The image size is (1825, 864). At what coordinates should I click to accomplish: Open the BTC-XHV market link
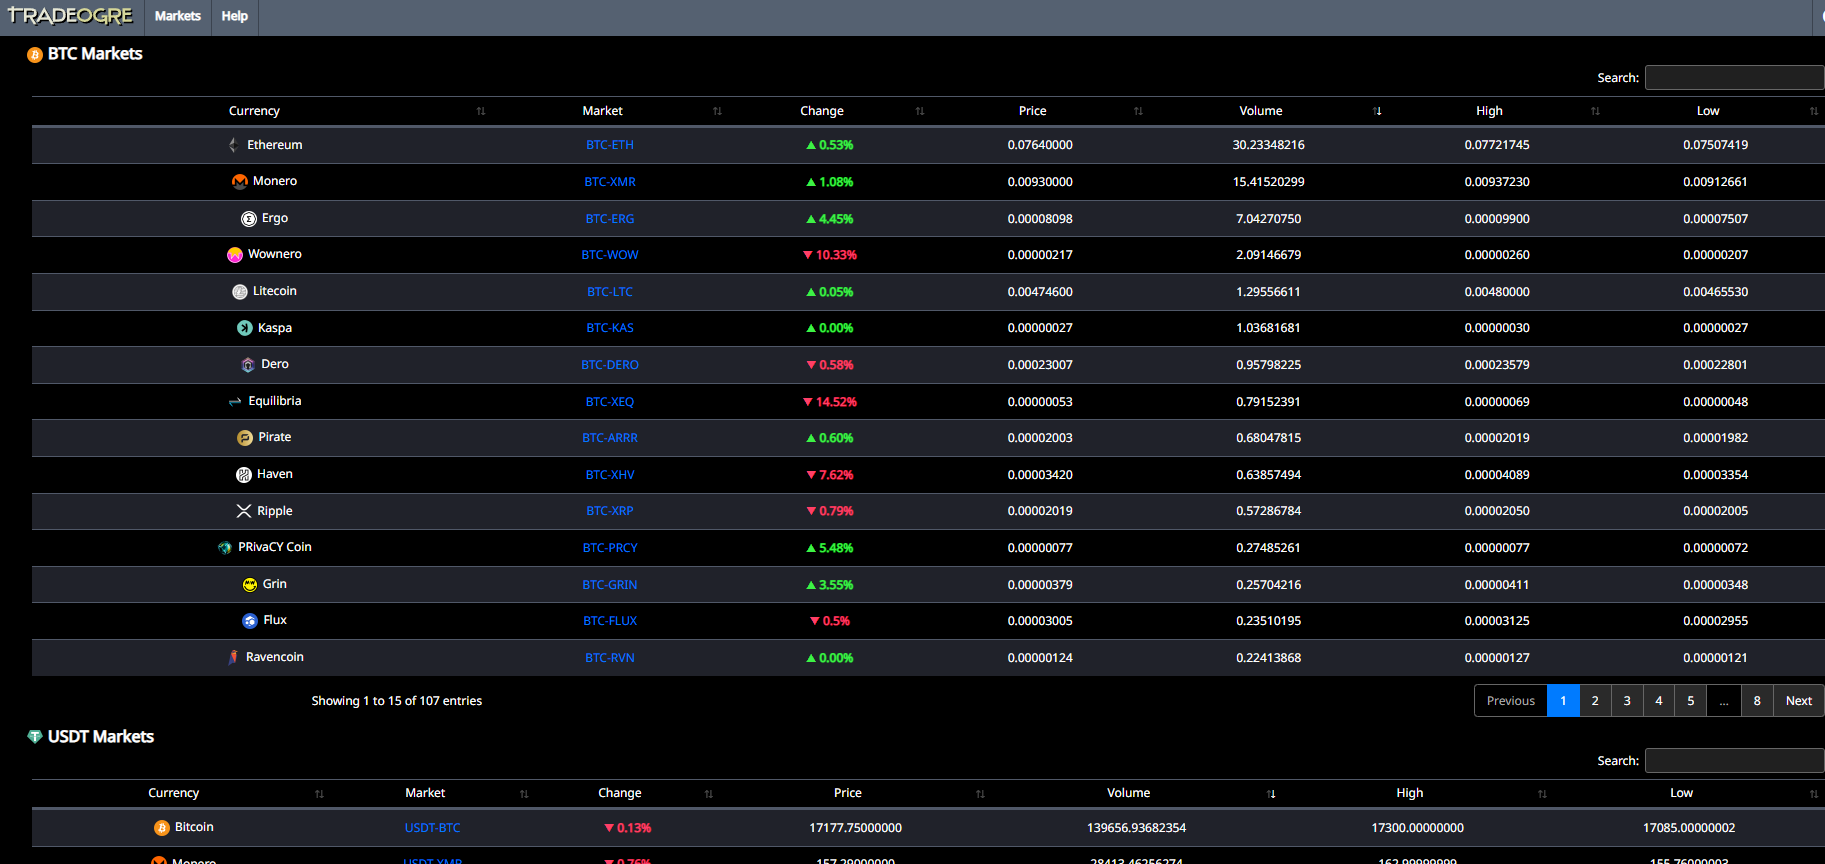(x=610, y=475)
